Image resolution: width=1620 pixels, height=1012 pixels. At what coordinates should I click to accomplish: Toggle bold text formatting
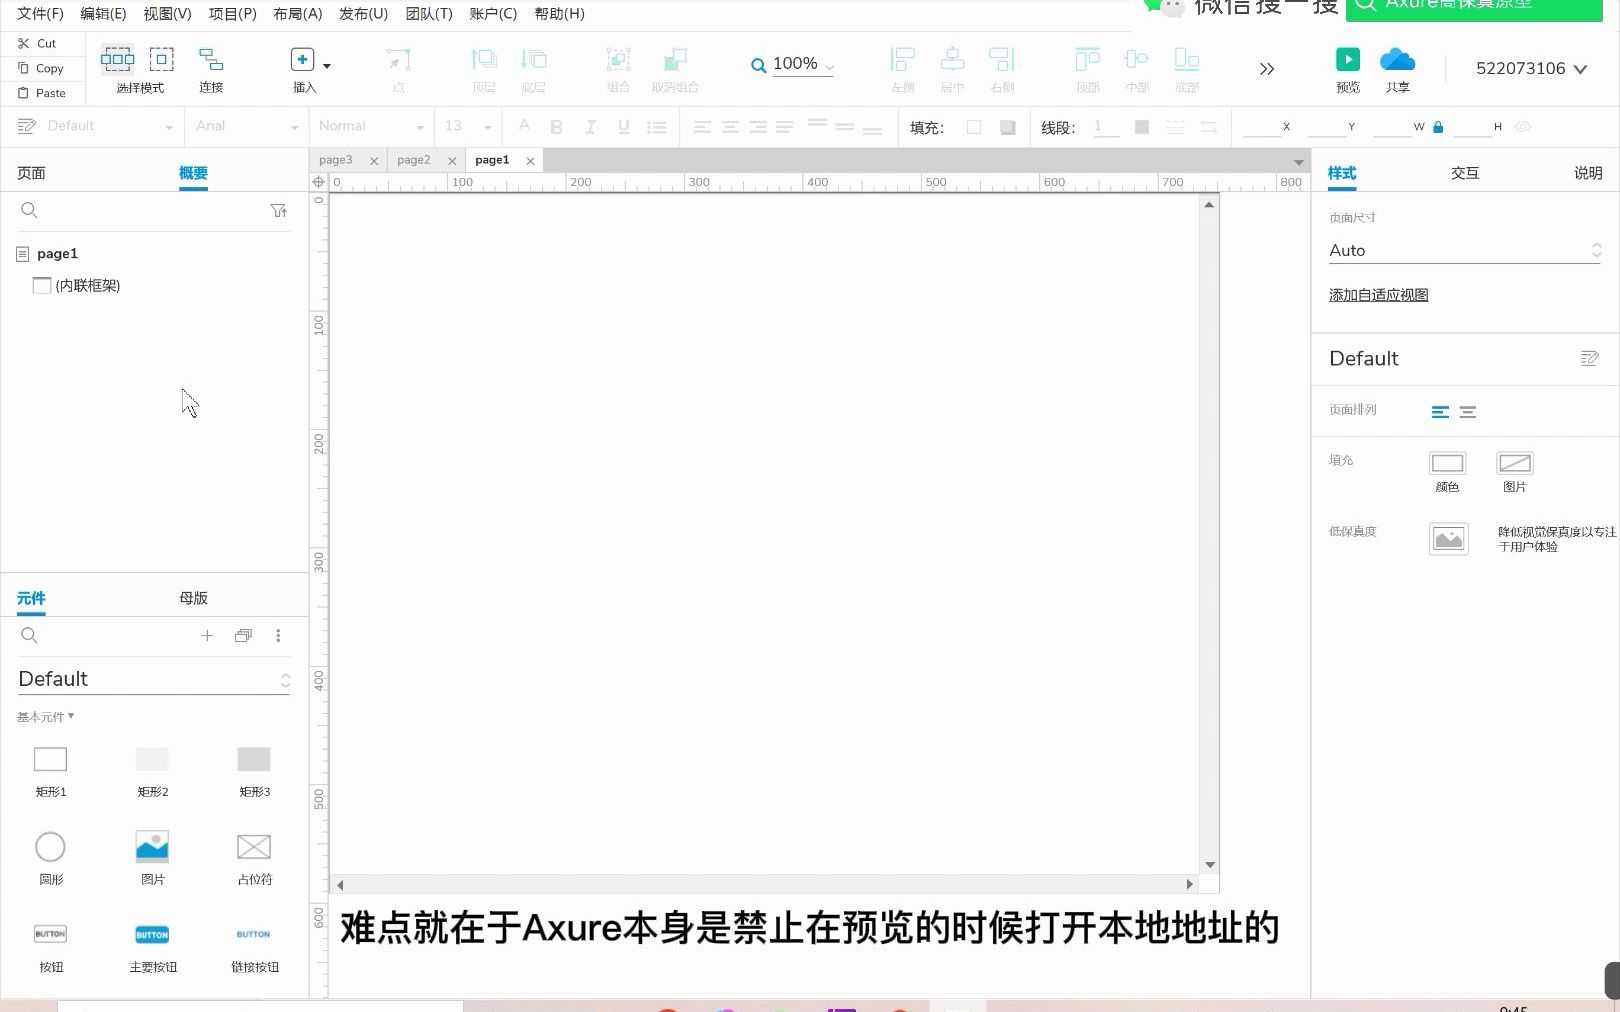tap(557, 127)
